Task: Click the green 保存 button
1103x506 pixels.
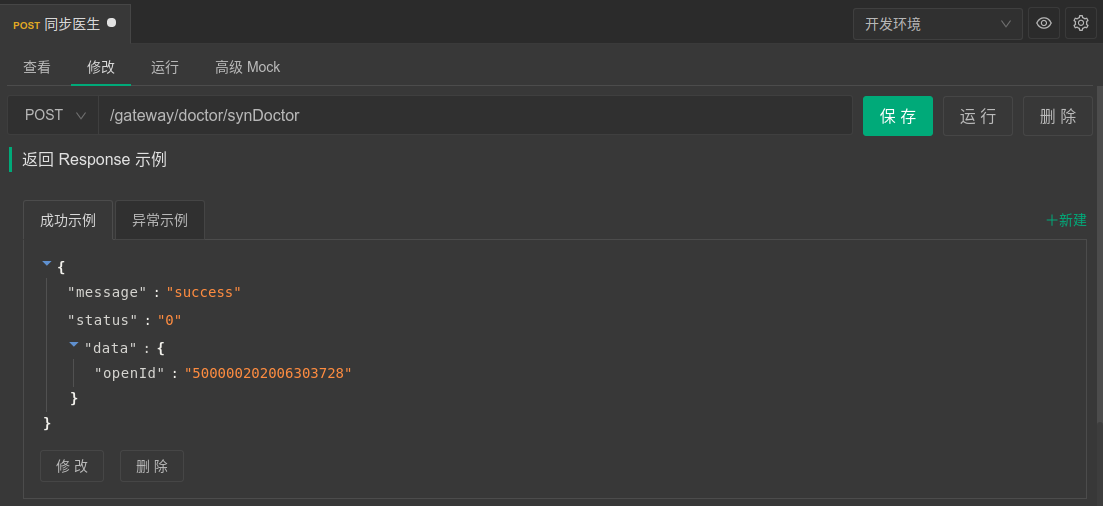Action: [898, 116]
